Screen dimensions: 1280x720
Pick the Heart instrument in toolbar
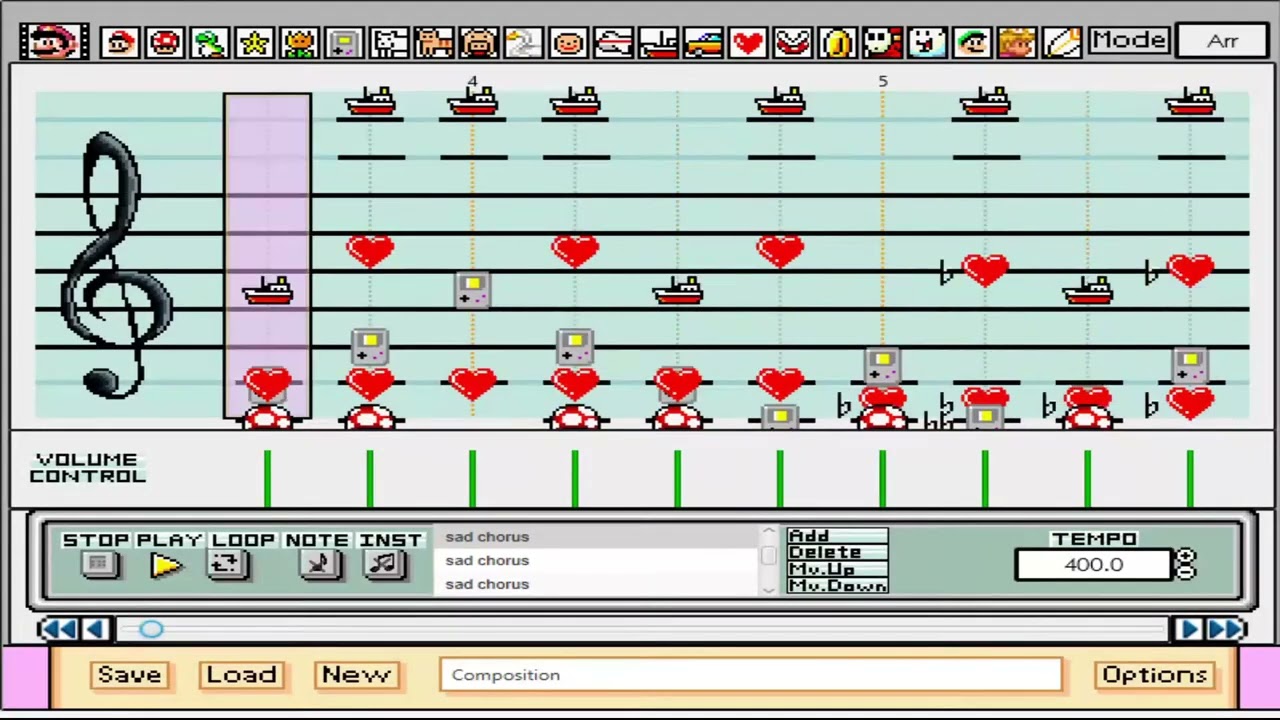pyautogui.click(x=748, y=42)
